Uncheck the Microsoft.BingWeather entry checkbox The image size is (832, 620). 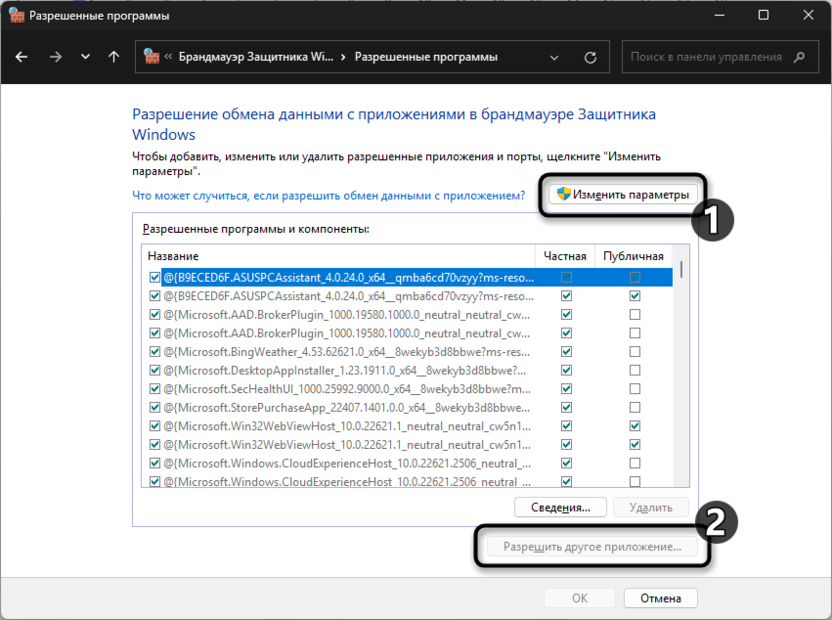point(154,351)
